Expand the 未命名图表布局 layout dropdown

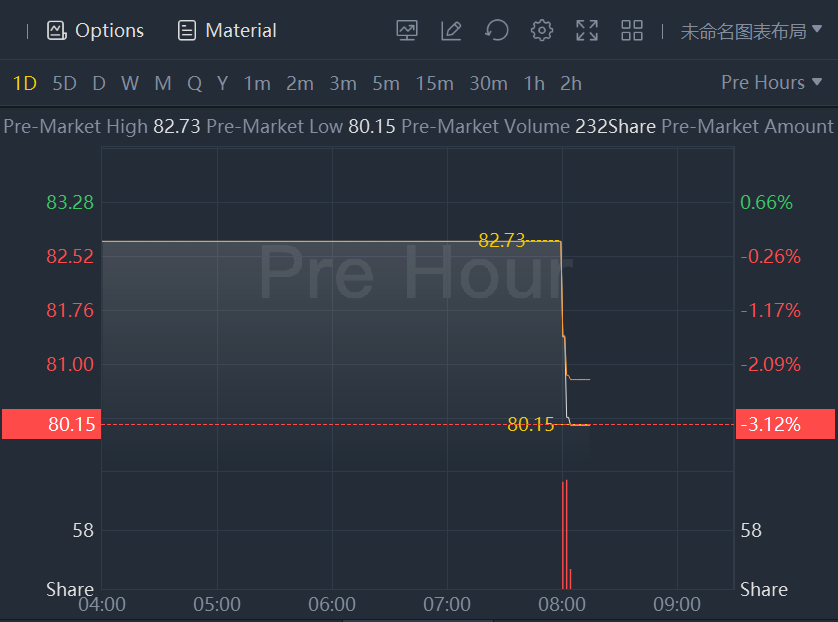[751, 31]
